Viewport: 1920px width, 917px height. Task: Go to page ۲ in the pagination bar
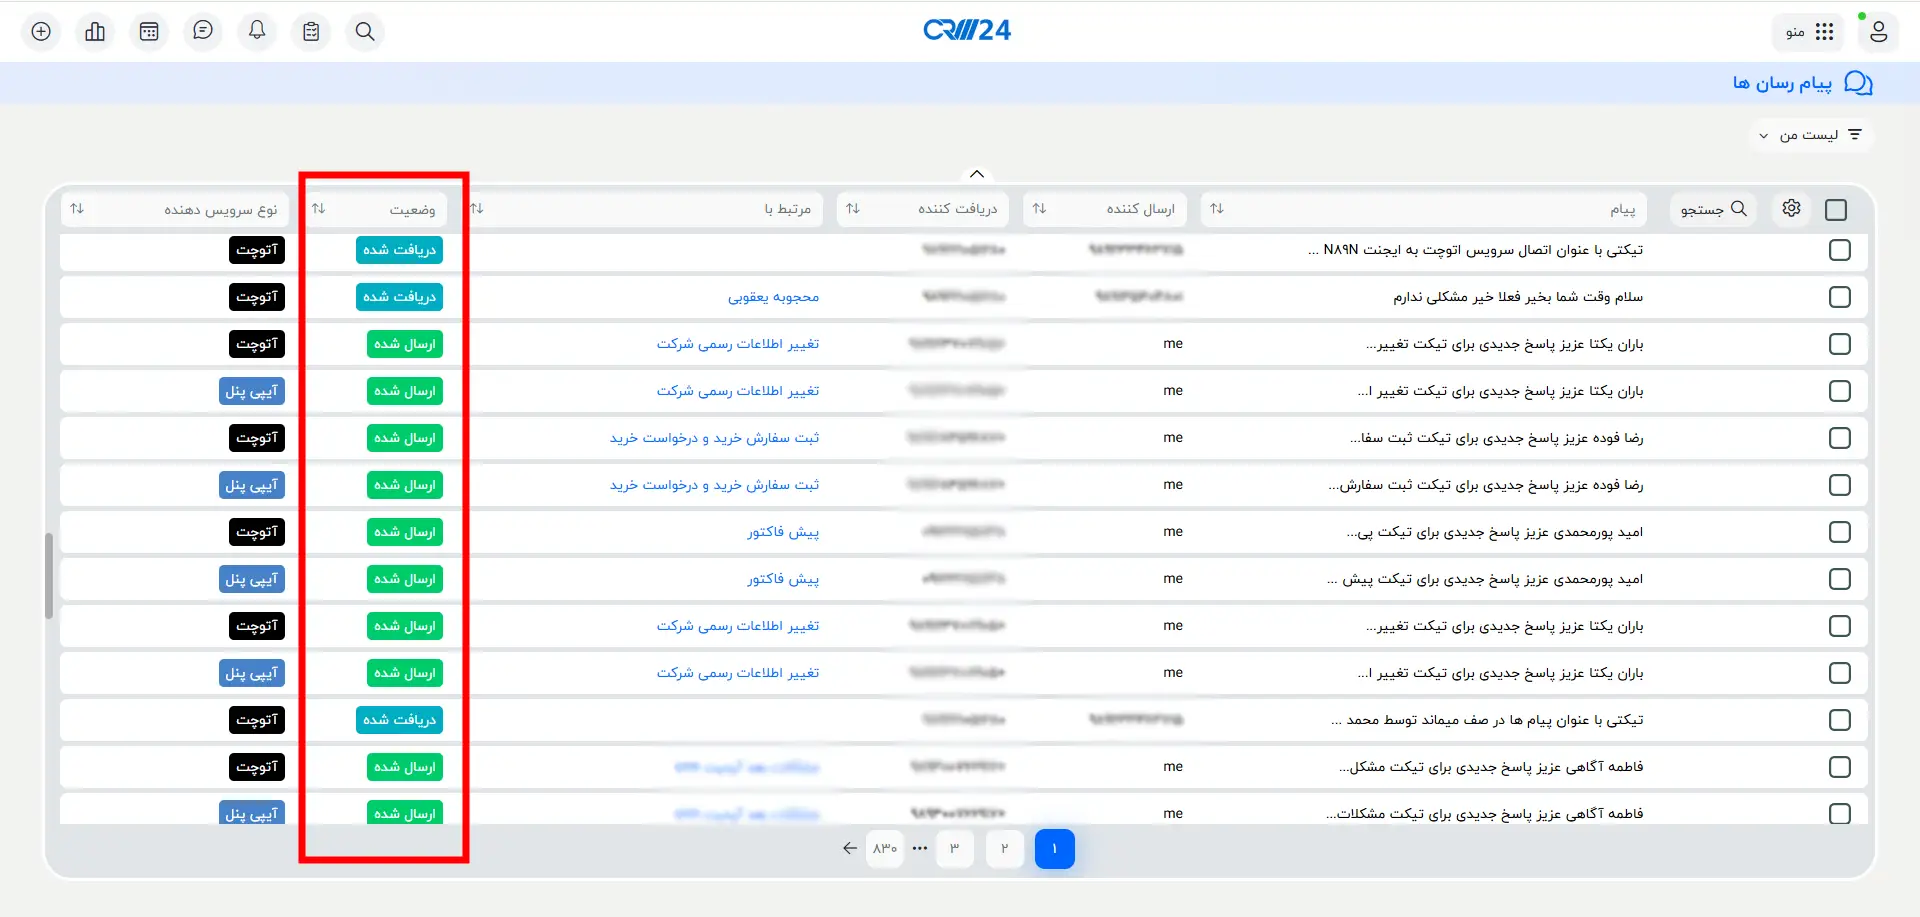tap(1004, 848)
